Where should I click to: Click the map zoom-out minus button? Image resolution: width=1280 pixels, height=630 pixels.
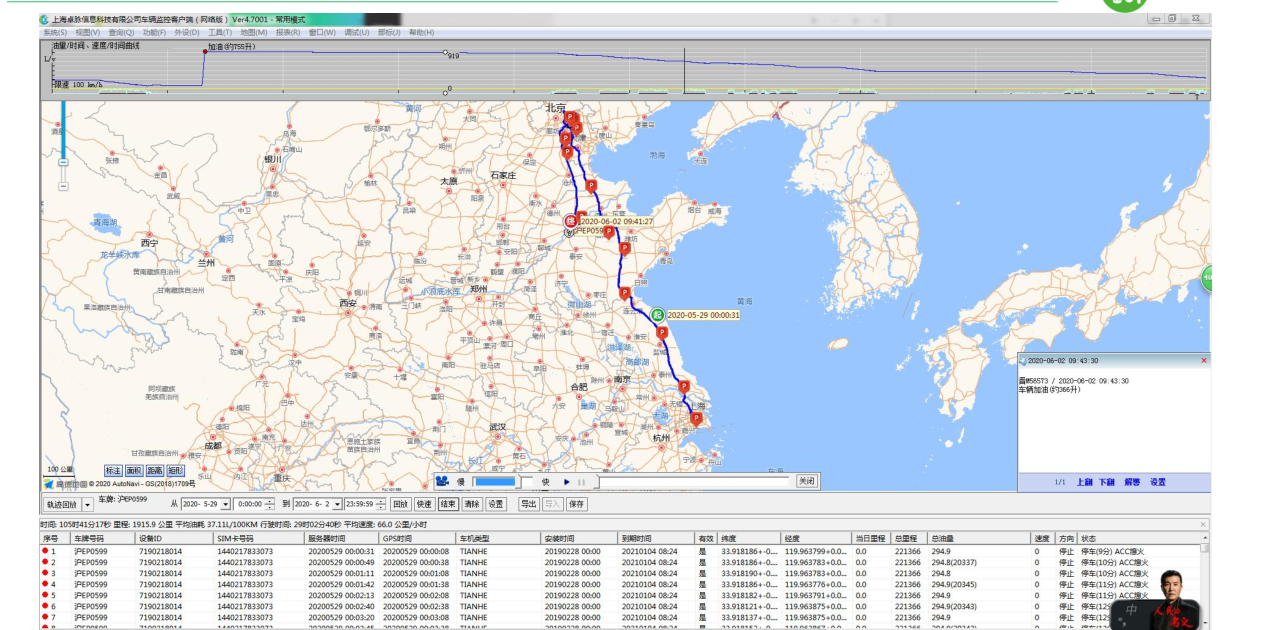click(x=62, y=185)
